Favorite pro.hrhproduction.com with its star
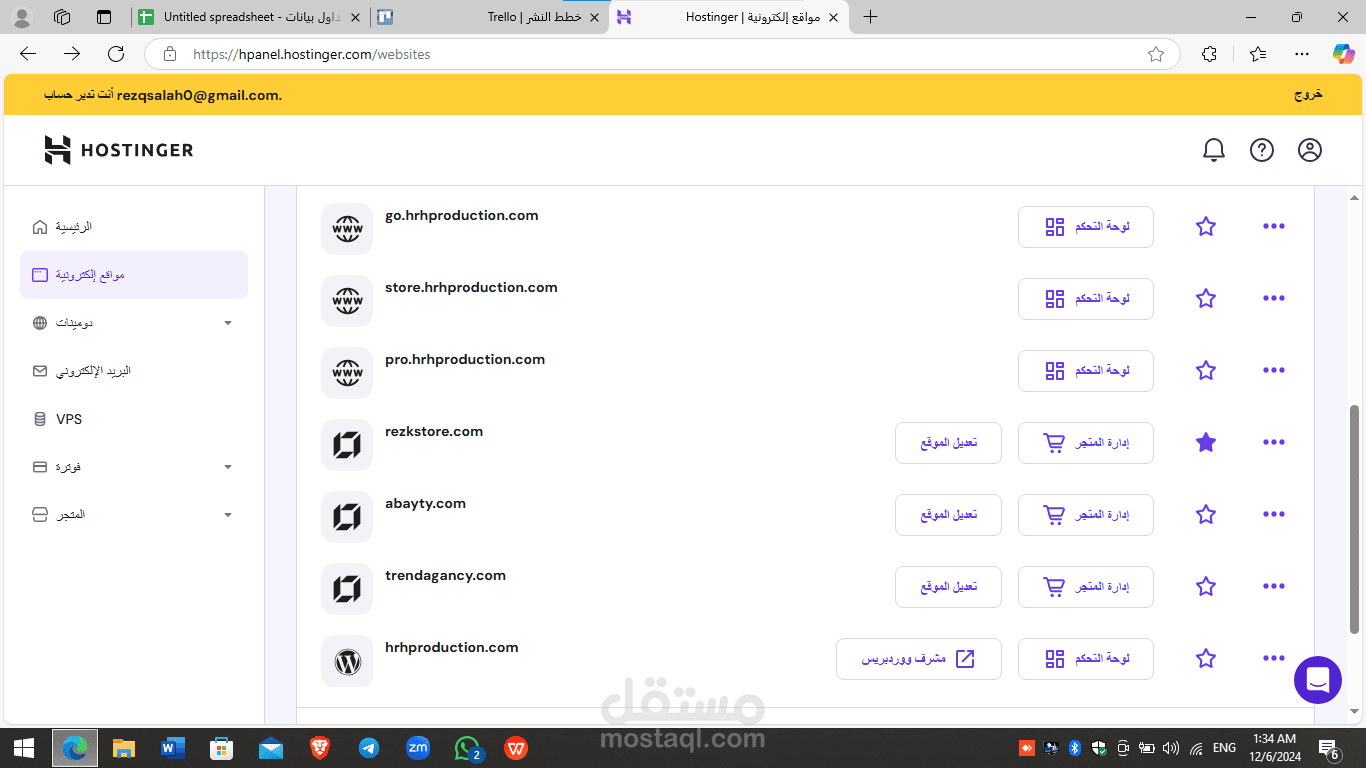 (x=1206, y=371)
